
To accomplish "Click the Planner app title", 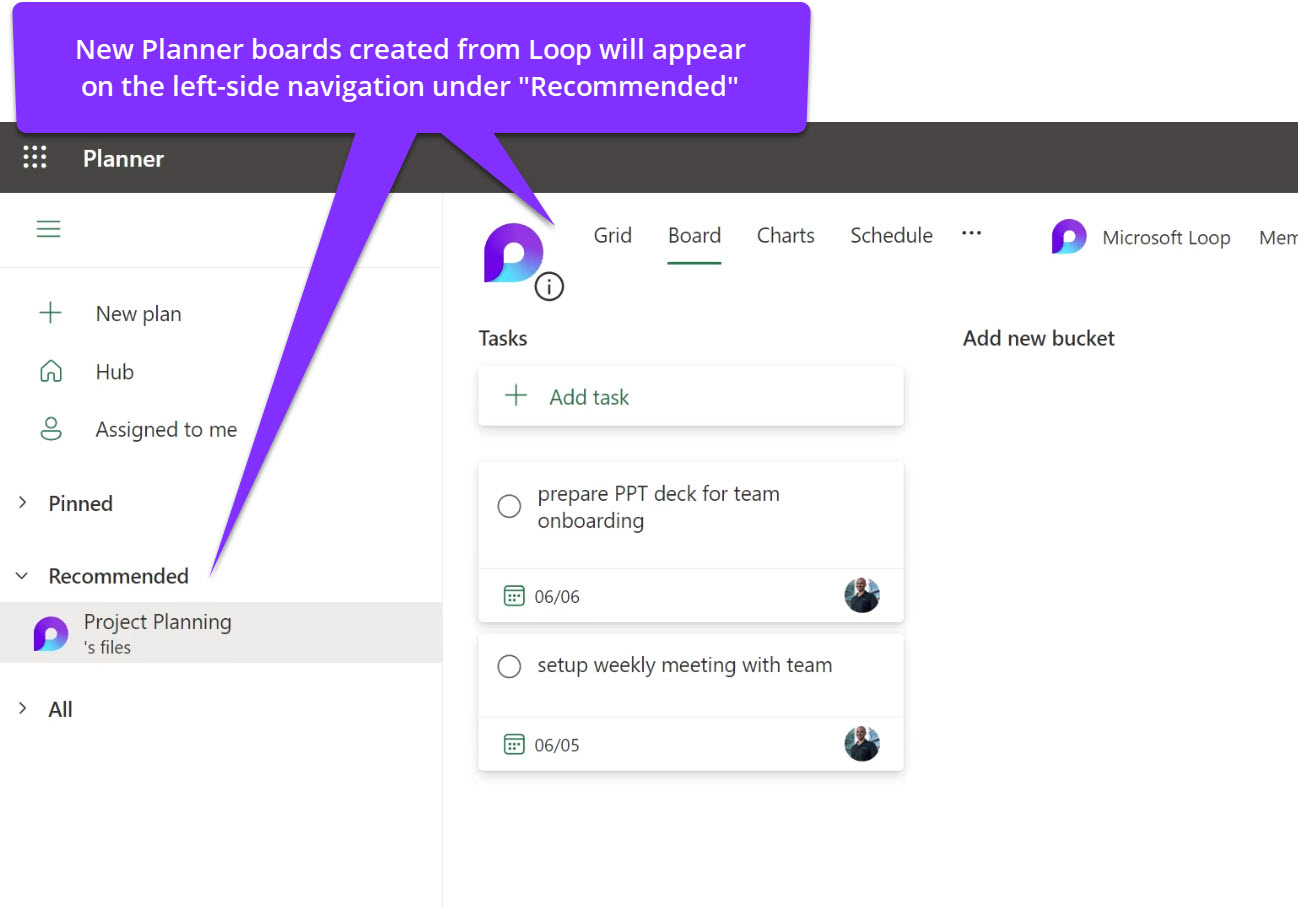I will pyautogui.click(x=123, y=158).
